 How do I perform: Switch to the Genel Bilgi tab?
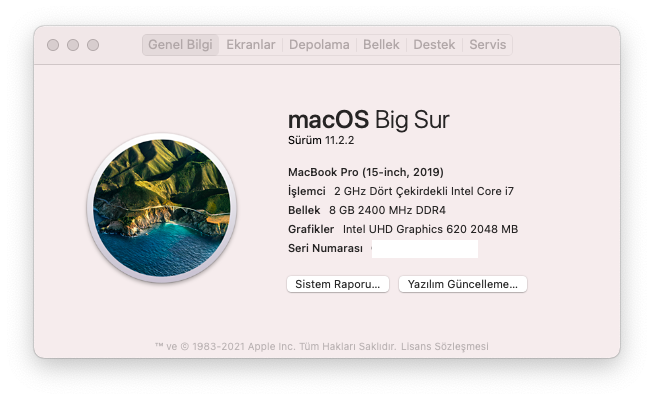point(180,45)
